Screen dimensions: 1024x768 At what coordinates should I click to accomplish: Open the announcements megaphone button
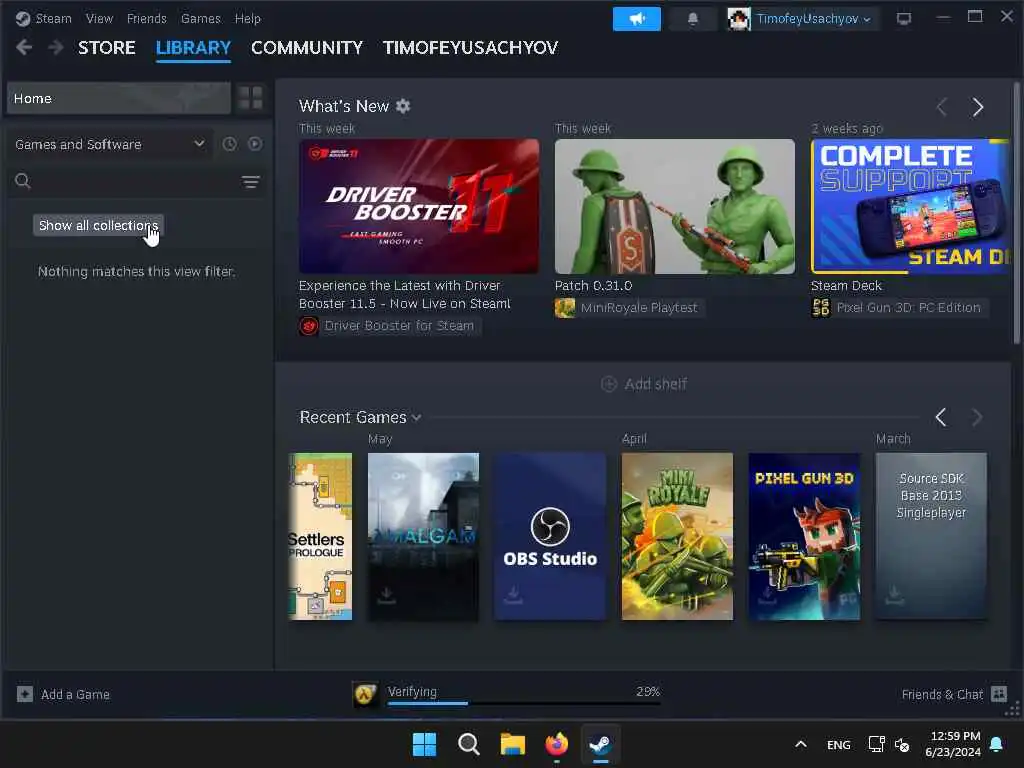click(x=637, y=19)
